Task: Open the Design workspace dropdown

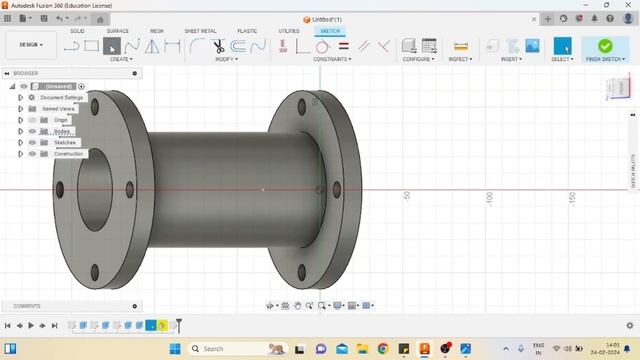Action: click(31, 45)
